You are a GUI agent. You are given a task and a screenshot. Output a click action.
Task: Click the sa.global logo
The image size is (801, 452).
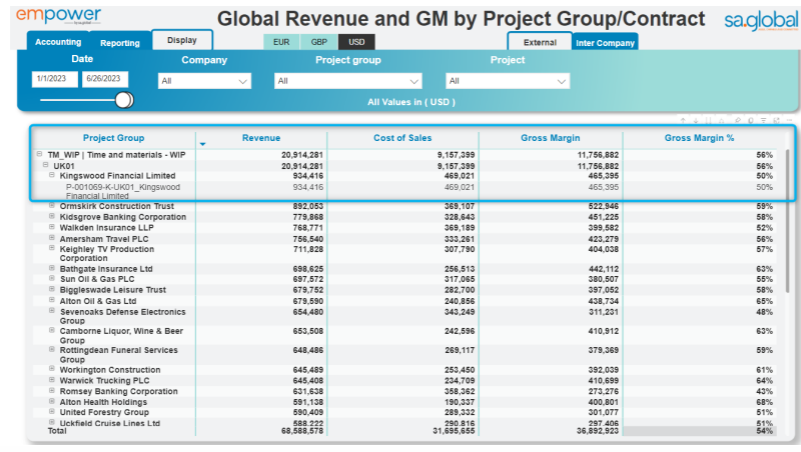click(761, 20)
